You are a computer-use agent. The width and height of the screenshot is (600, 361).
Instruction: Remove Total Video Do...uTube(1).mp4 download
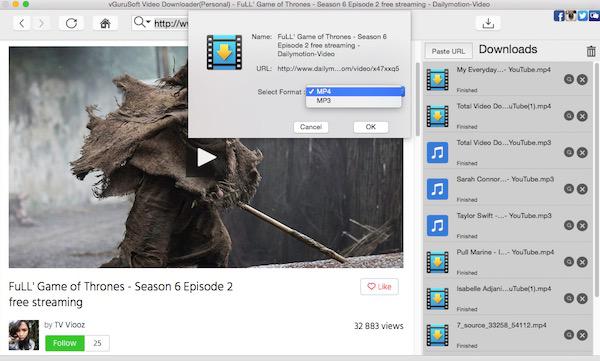click(582, 116)
